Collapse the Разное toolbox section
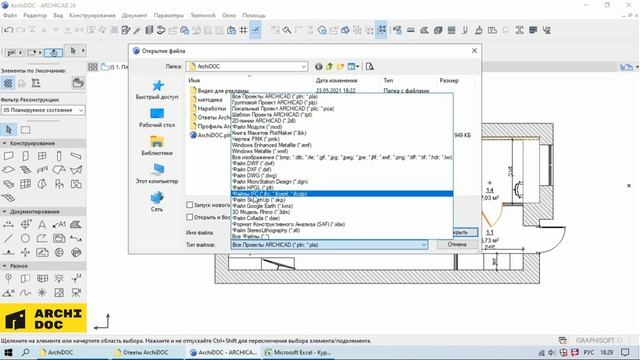This screenshot has width=640, height=360. point(4,266)
